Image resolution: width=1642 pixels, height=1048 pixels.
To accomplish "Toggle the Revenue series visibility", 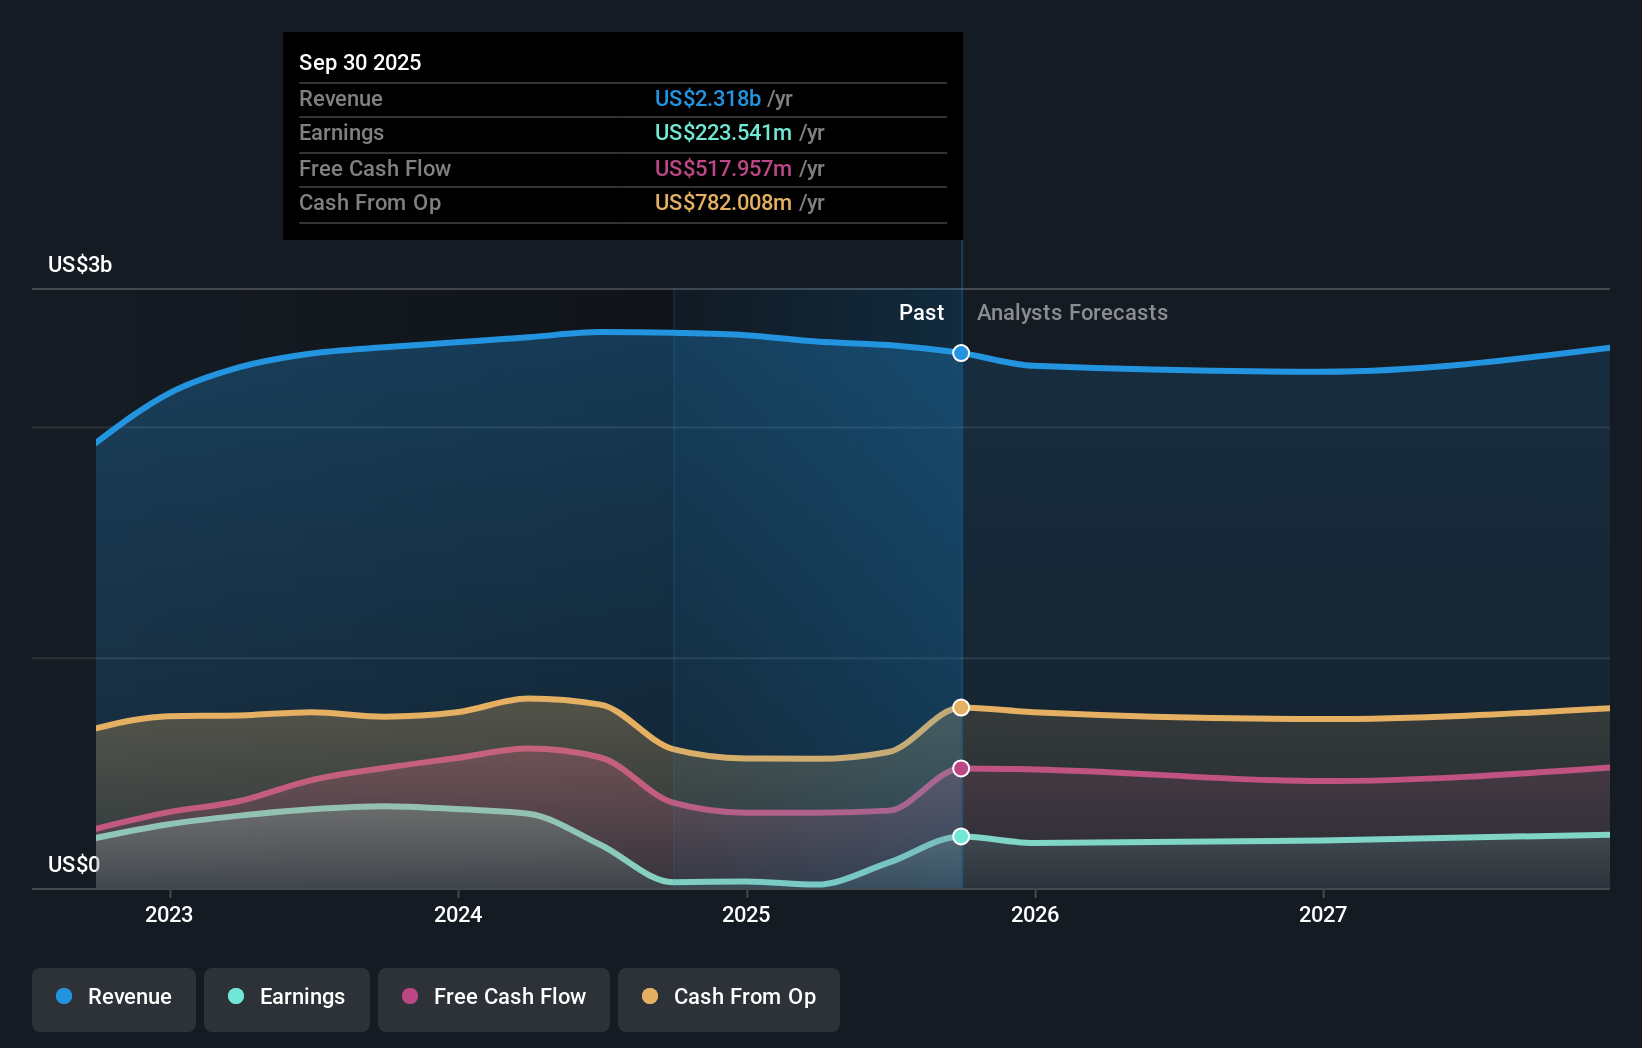I will 113,997.
